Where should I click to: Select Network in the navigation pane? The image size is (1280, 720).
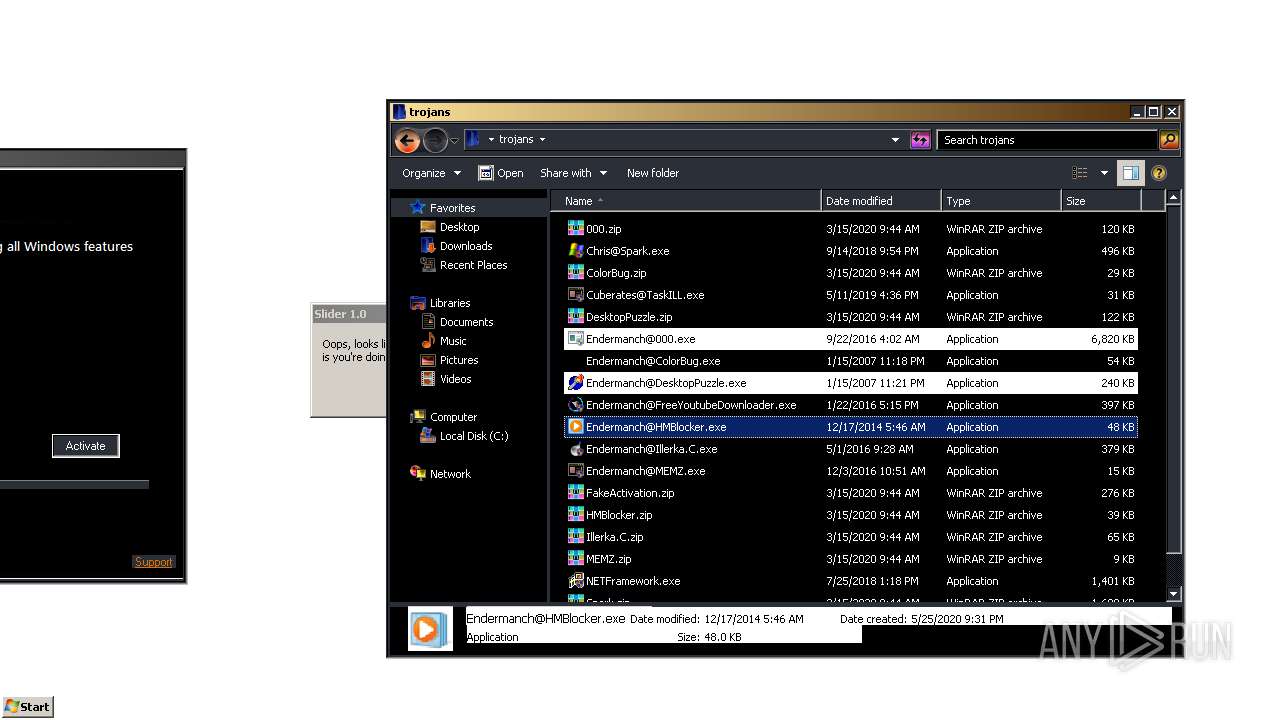pyautogui.click(x=449, y=474)
